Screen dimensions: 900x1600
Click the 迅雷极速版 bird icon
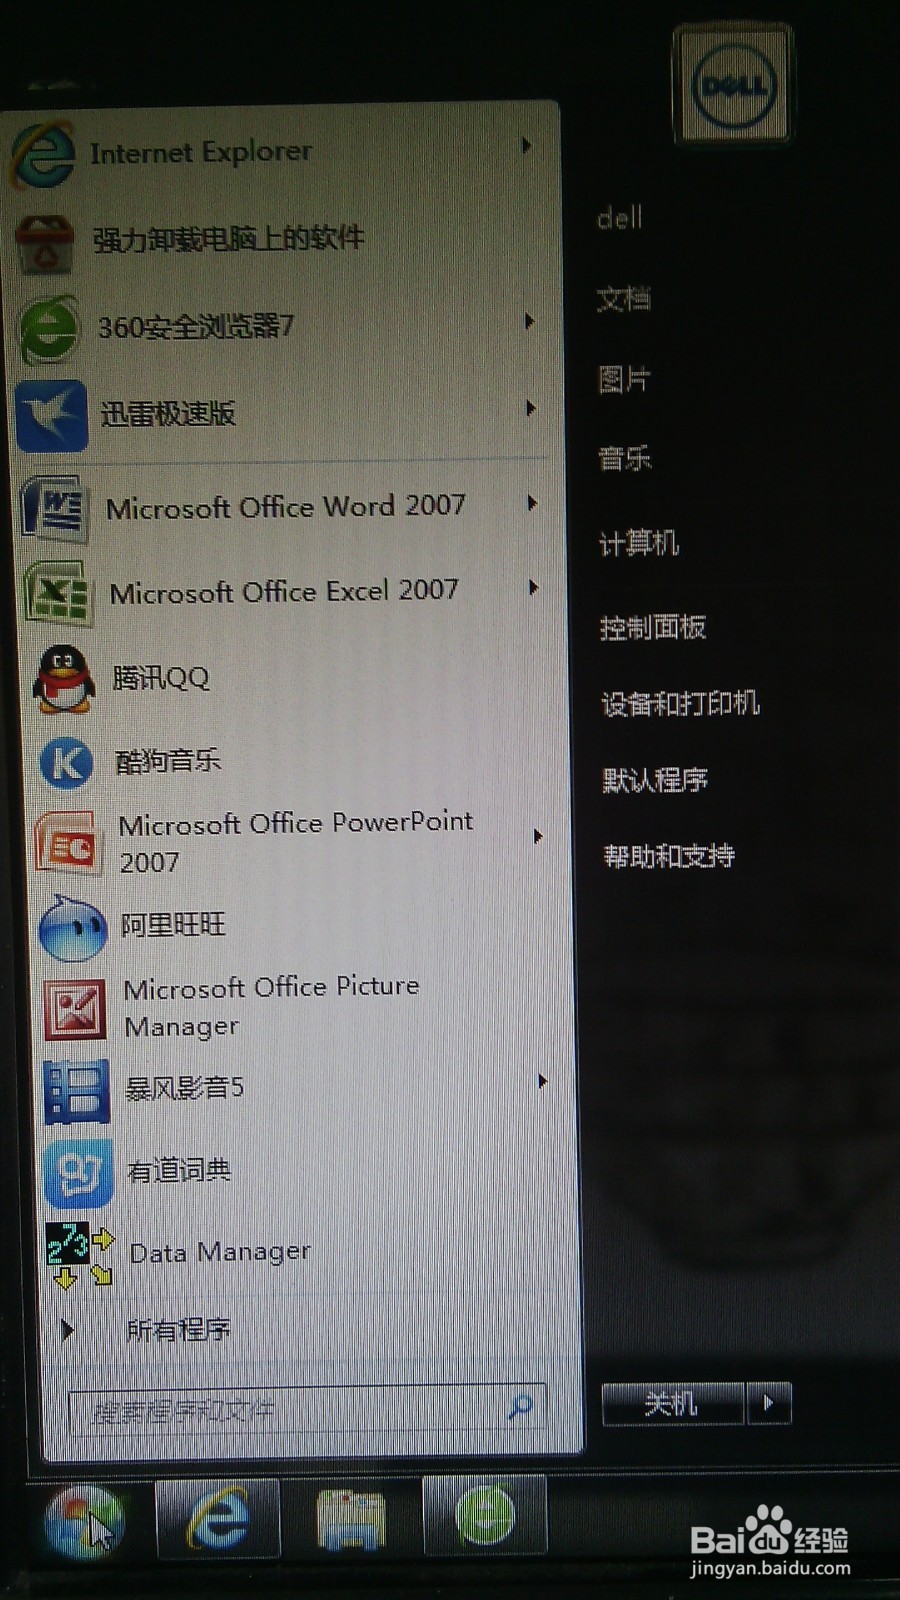[x=52, y=414]
